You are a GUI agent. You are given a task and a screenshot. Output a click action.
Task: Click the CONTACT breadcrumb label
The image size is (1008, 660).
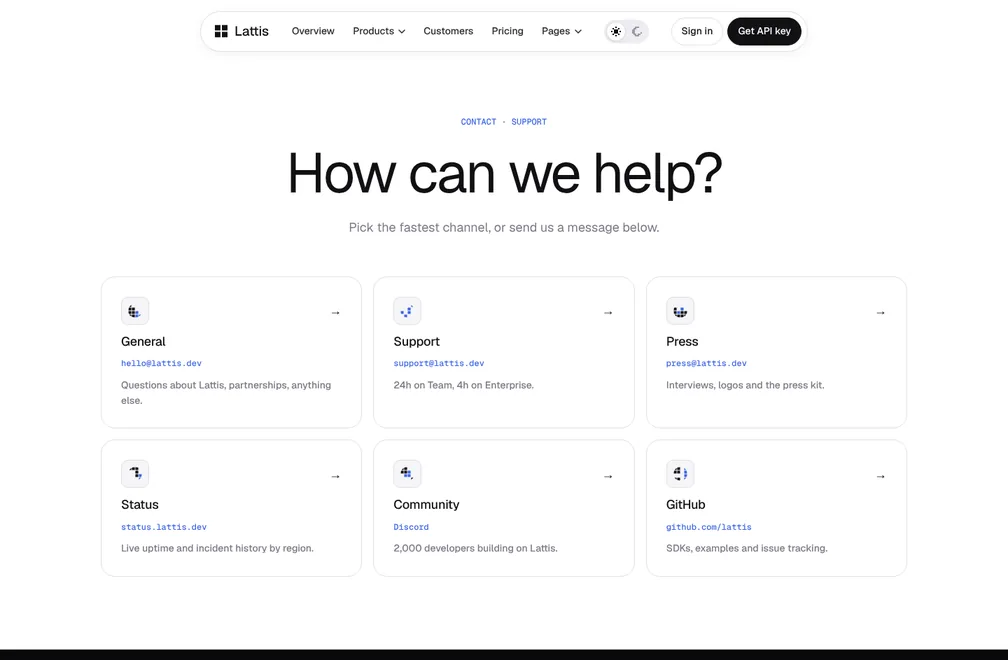point(478,121)
